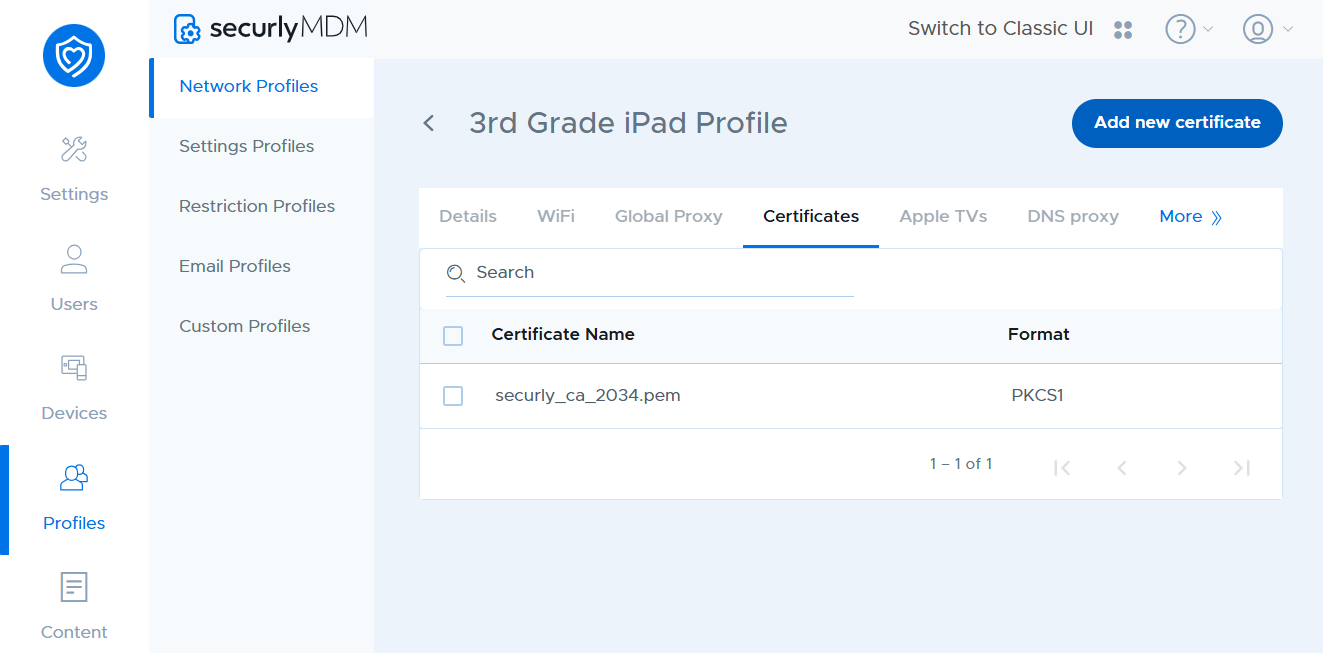Open the Devices section
1323x653 pixels.
tap(74, 388)
